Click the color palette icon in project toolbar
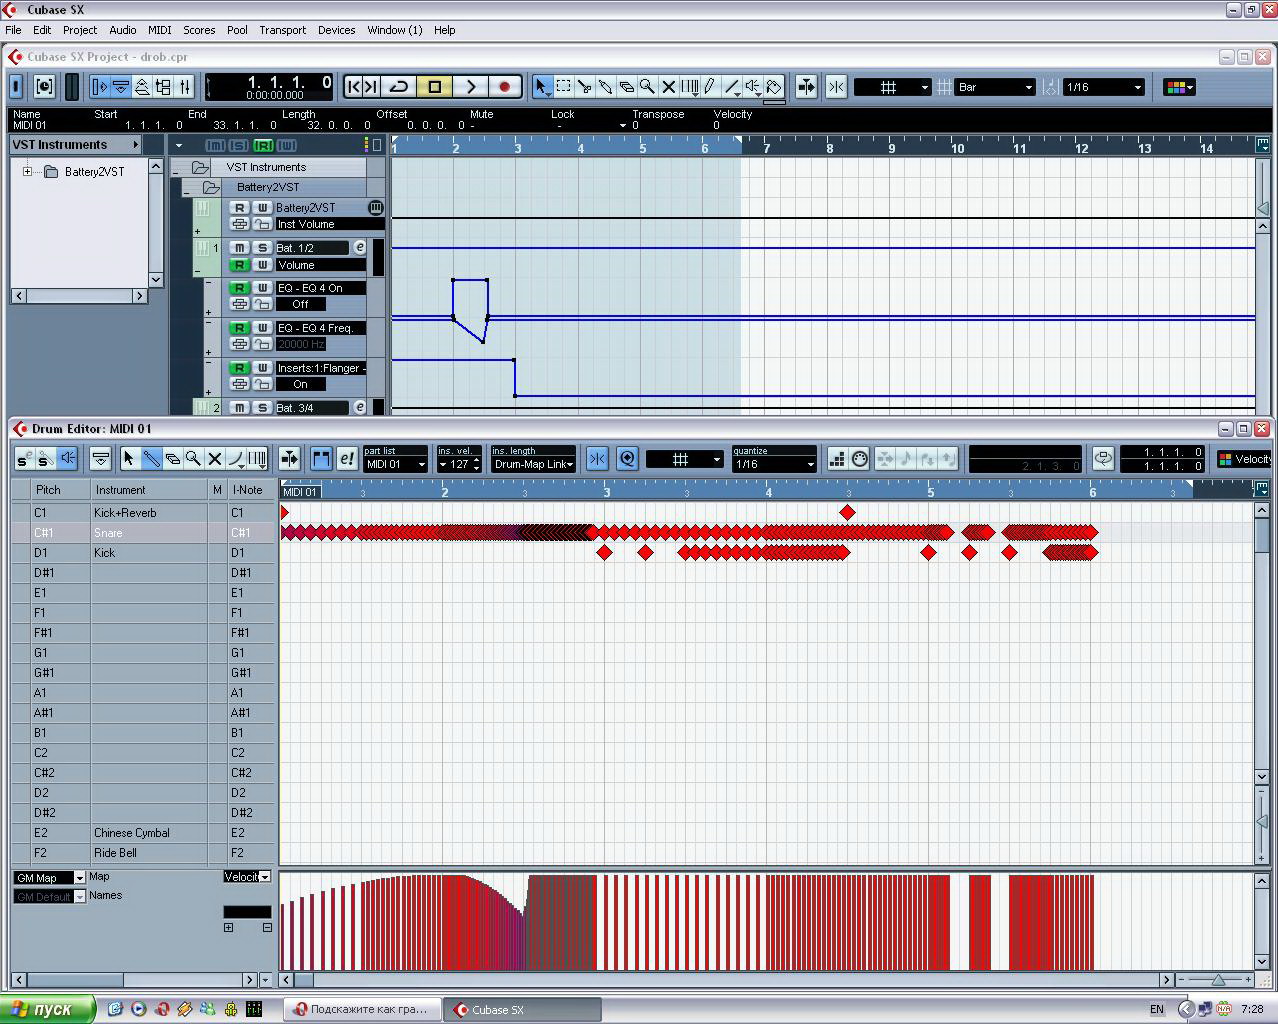 click(x=1180, y=87)
